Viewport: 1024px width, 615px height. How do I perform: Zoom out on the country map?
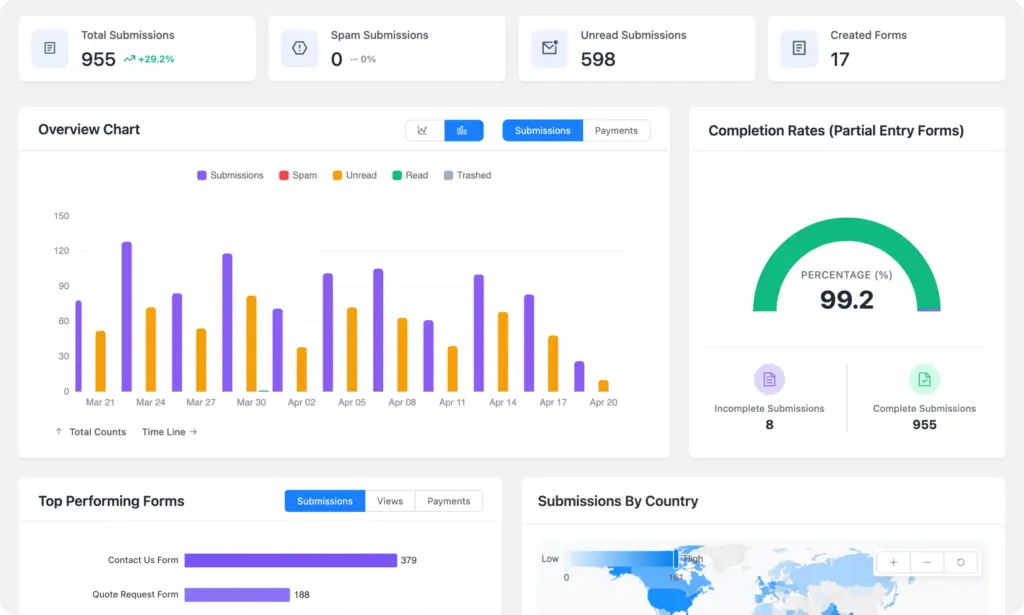pos(927,562)
